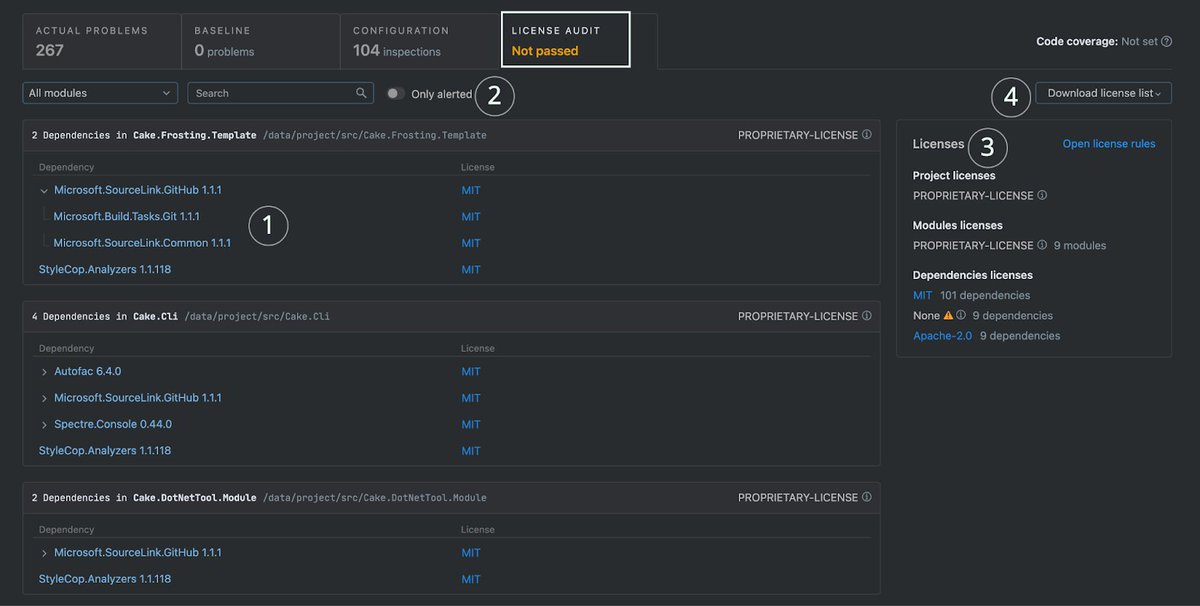This screenshot has width=1200, height=606.
Task: Open StyleCop.Analyzers link in Cake.Cli
Action: pos(105,451)
